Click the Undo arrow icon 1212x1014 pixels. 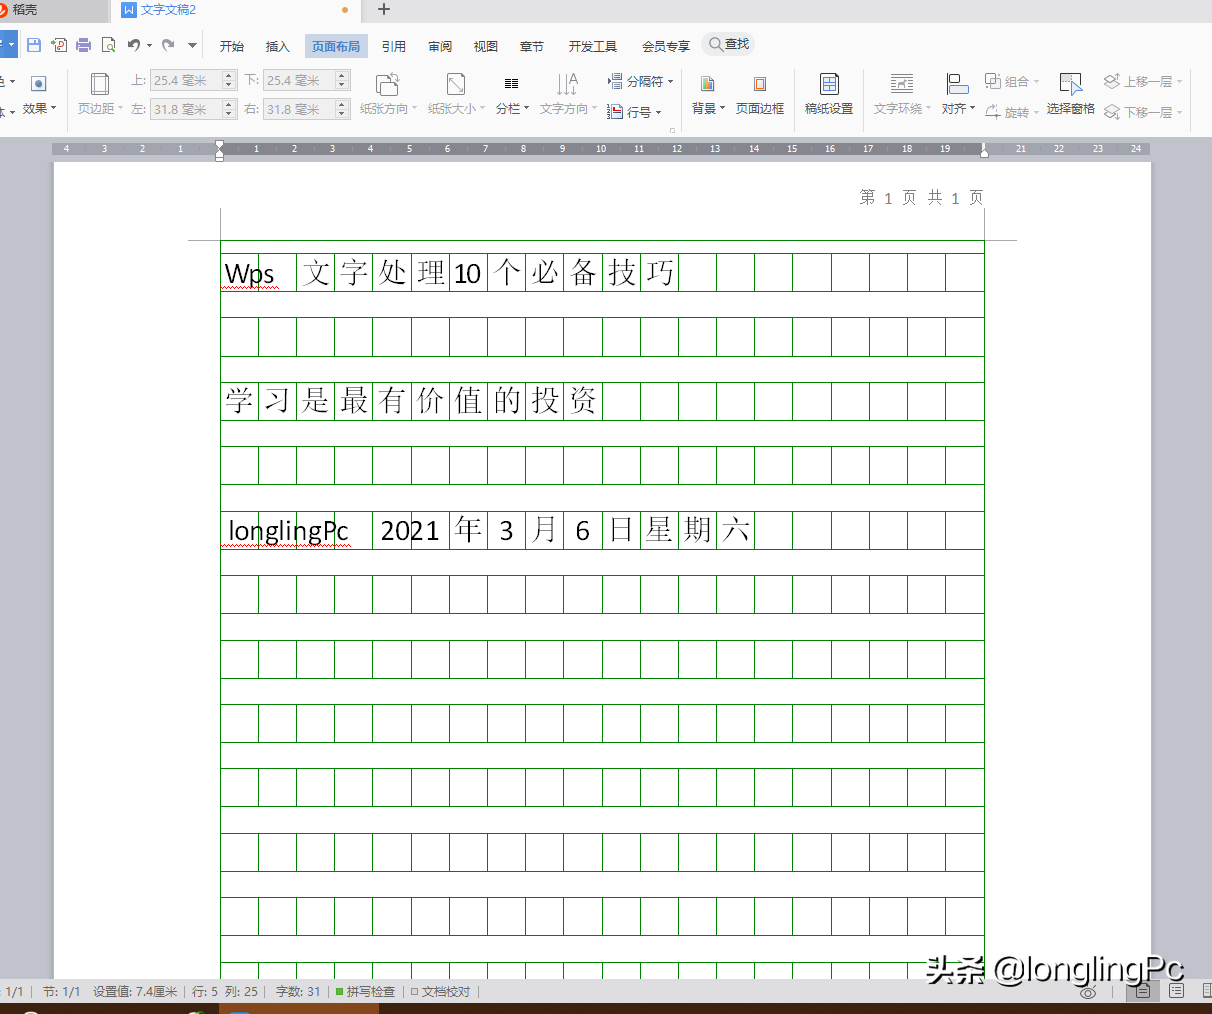134,45
